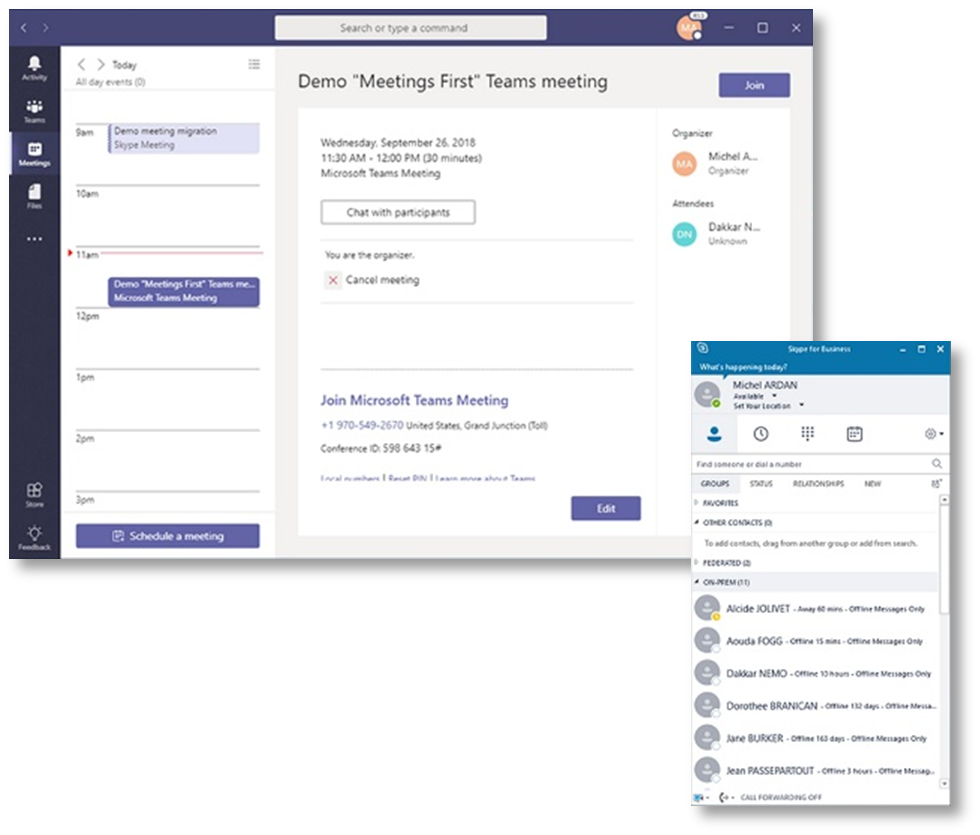Click Add a contact icon in Skype
980x835 pixels.
point(936,484)
